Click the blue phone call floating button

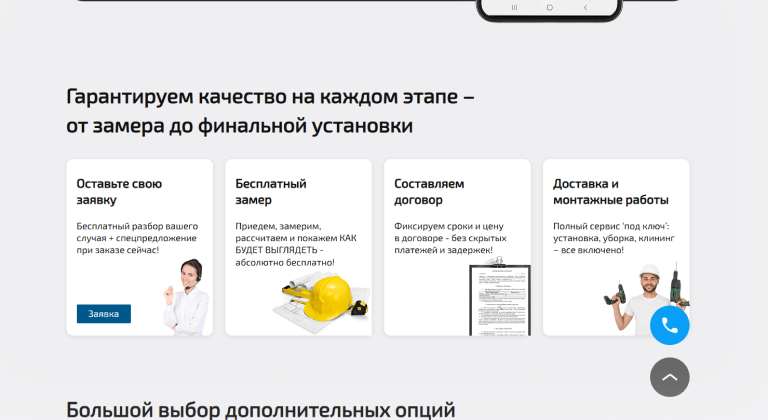click(669, 326)
